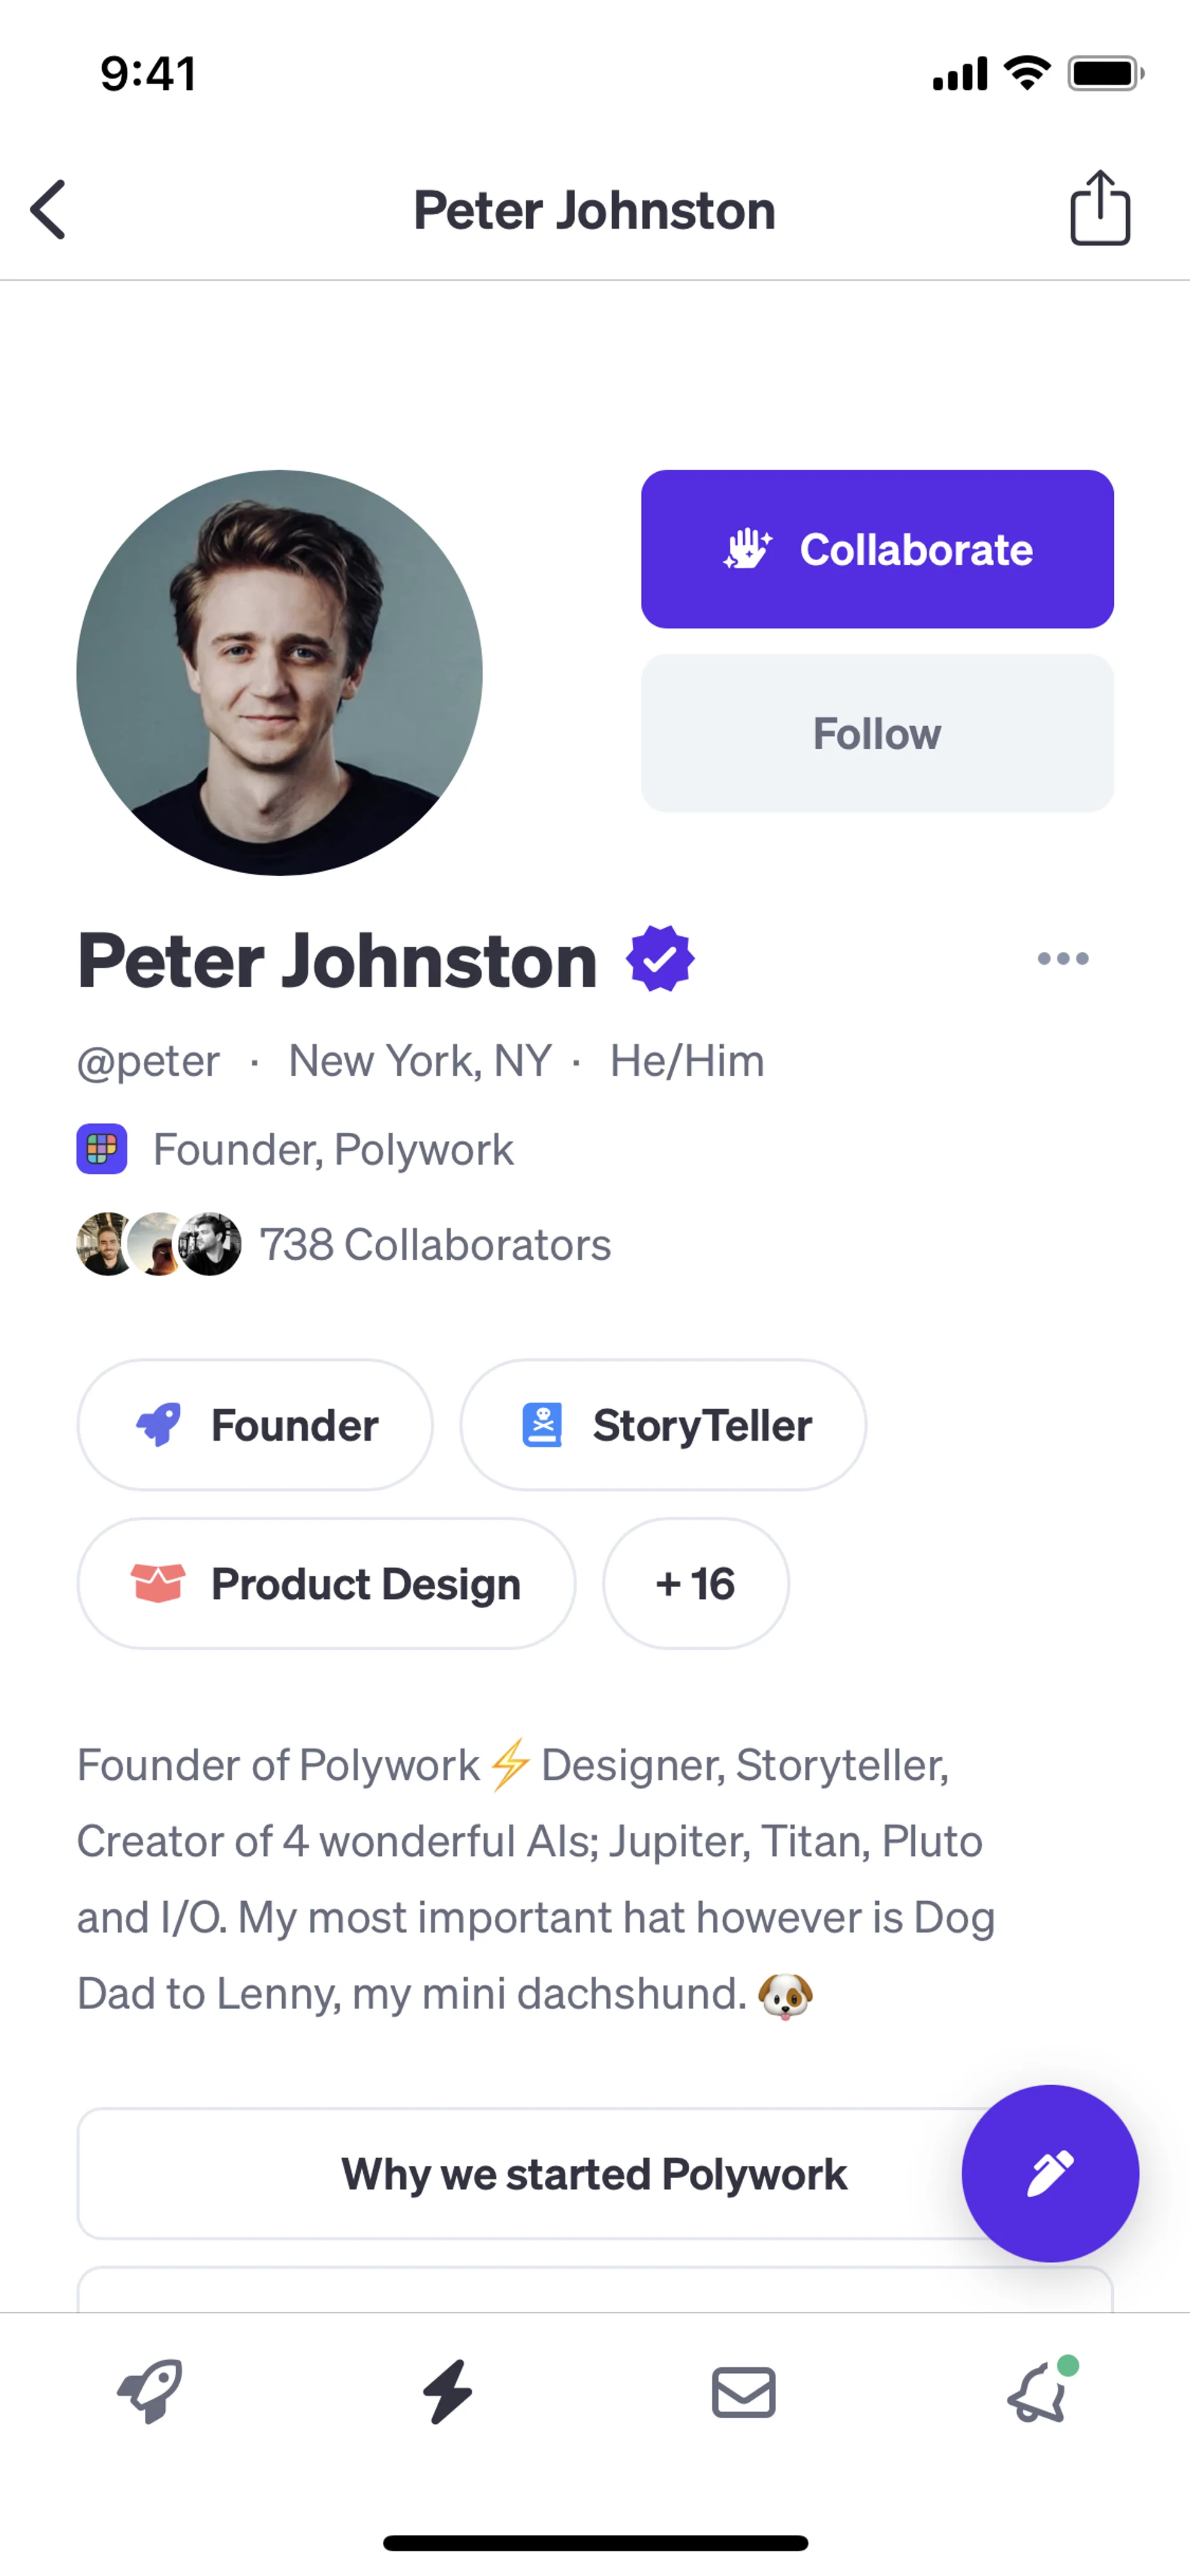The image size is (1190, 2576).
Task: Select the Founder badge chip
Action: [x=255, y=1425]
